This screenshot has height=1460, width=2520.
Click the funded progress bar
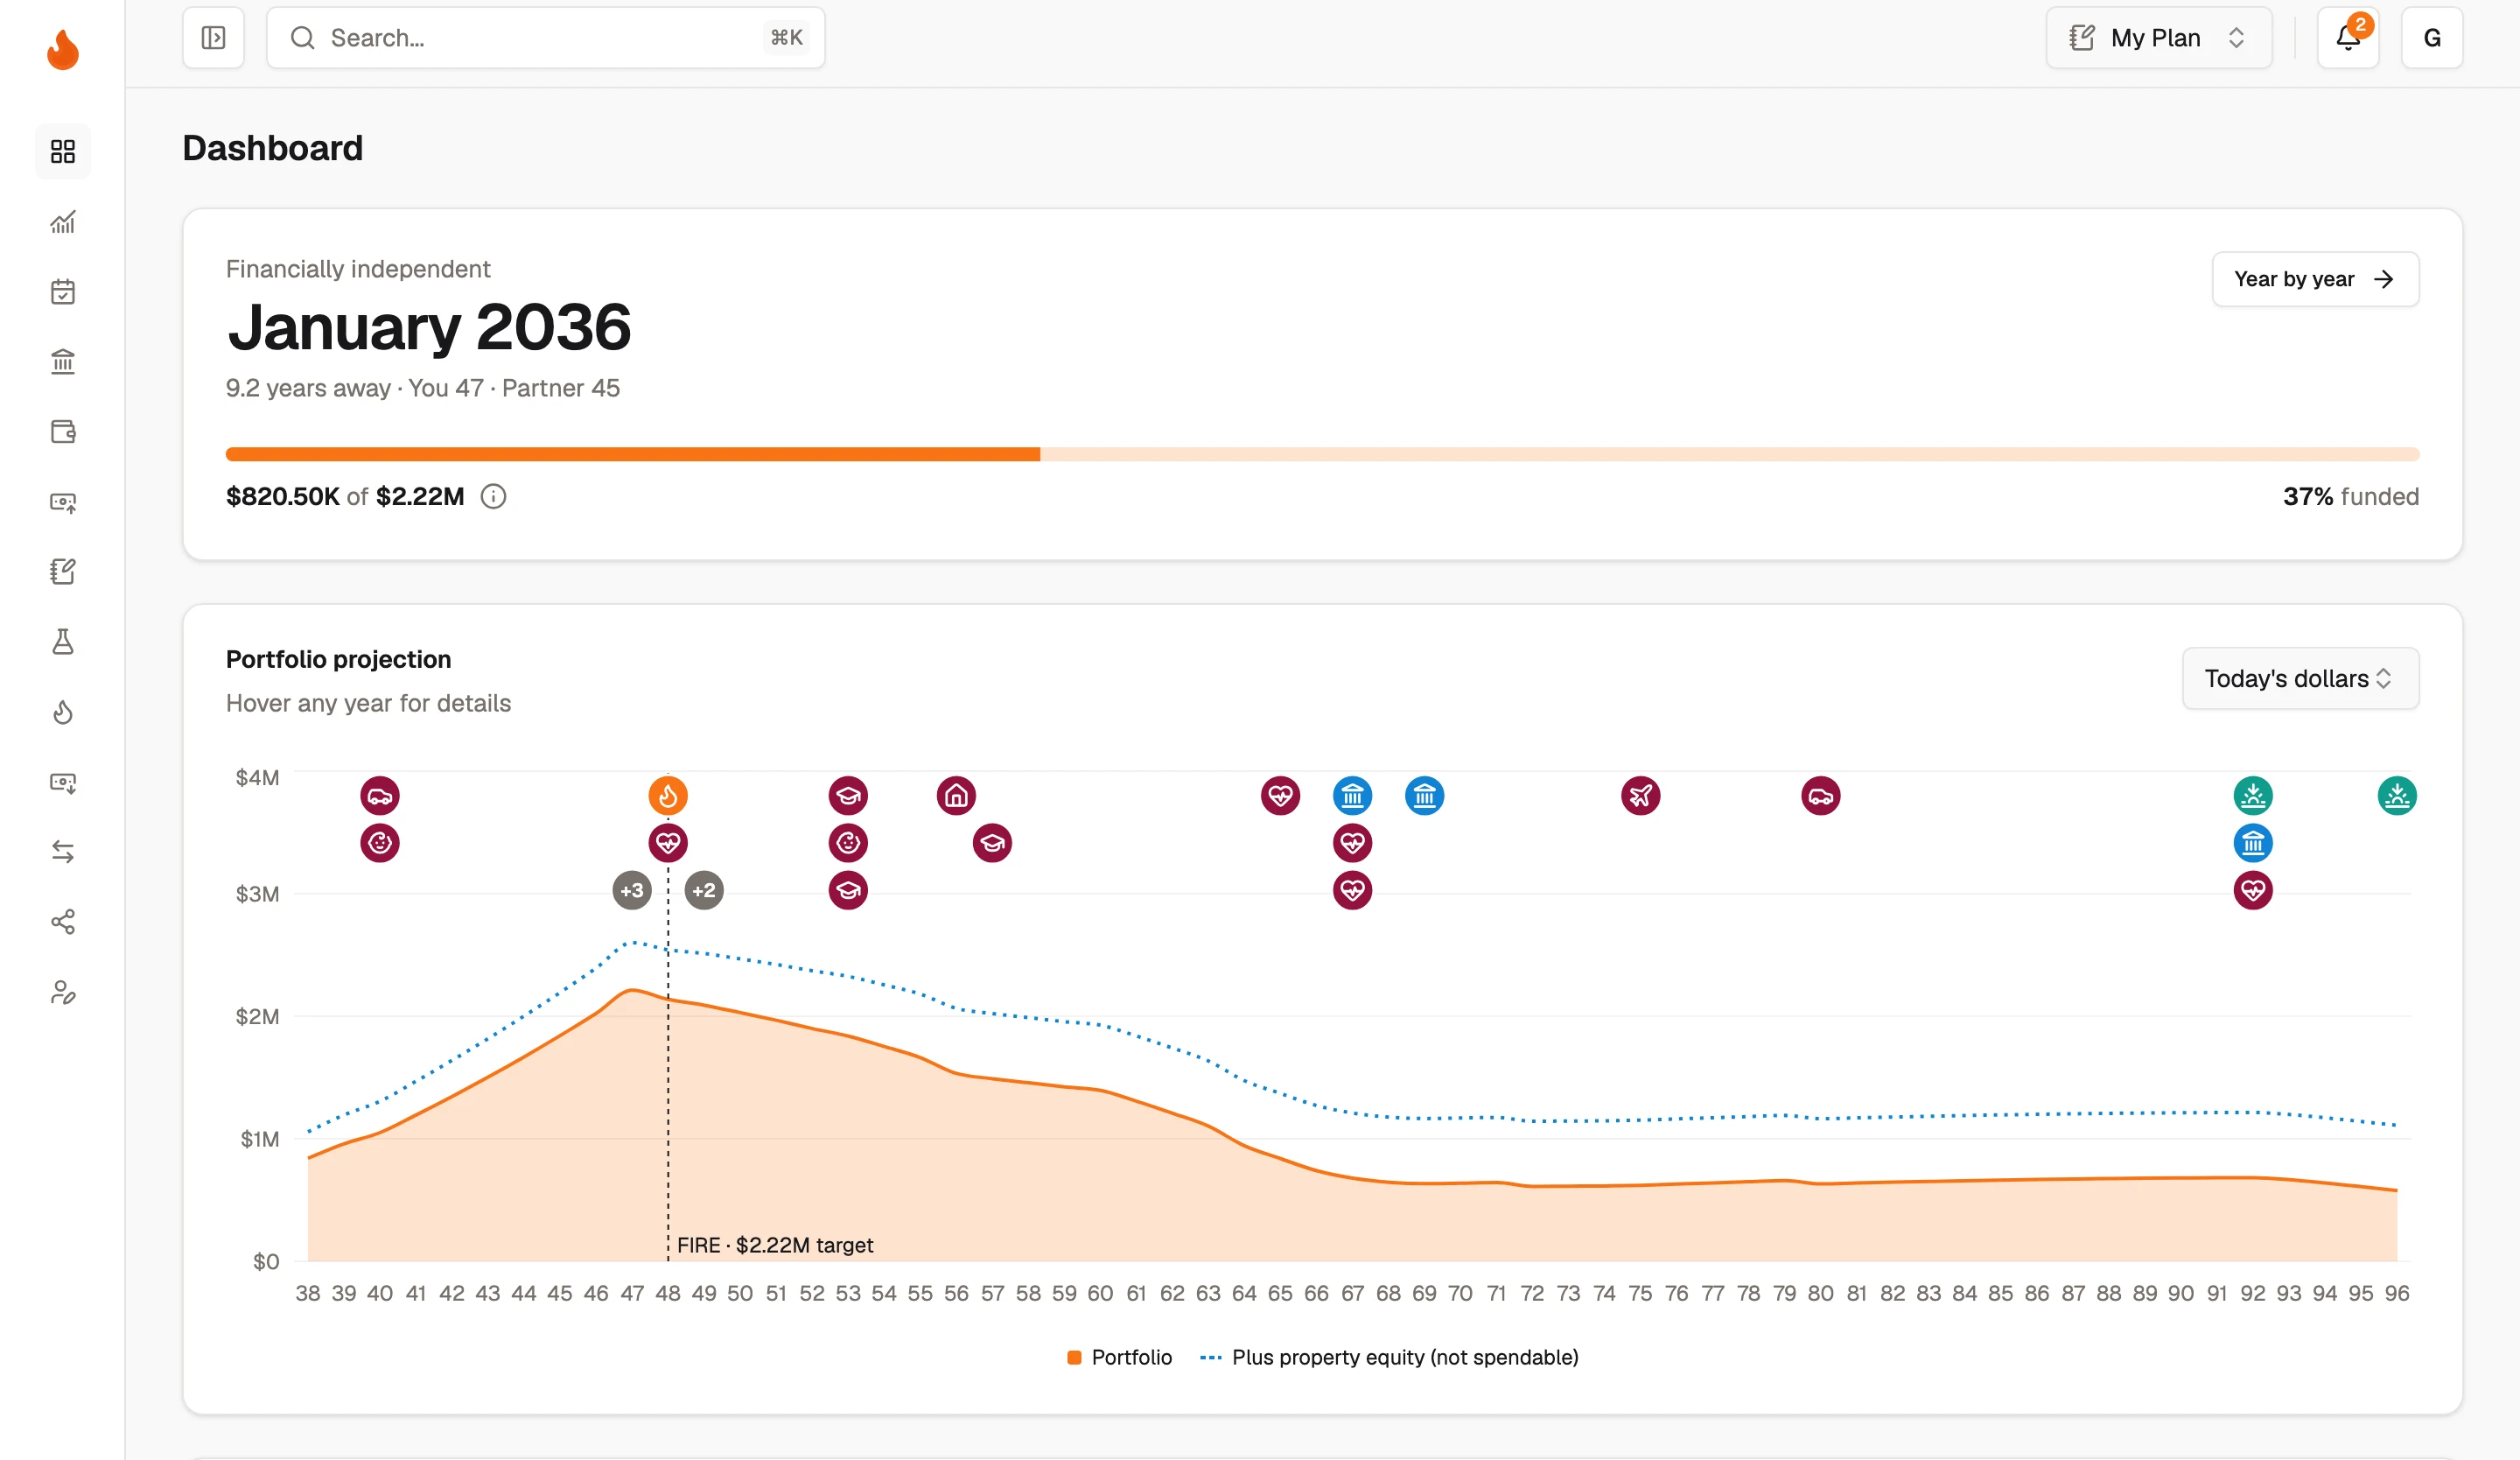tap(1322, 454)
